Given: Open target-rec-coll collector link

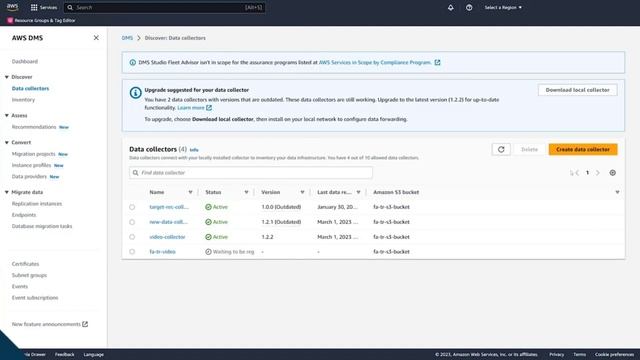Looking at the screenshot, I should pos(169,207).
